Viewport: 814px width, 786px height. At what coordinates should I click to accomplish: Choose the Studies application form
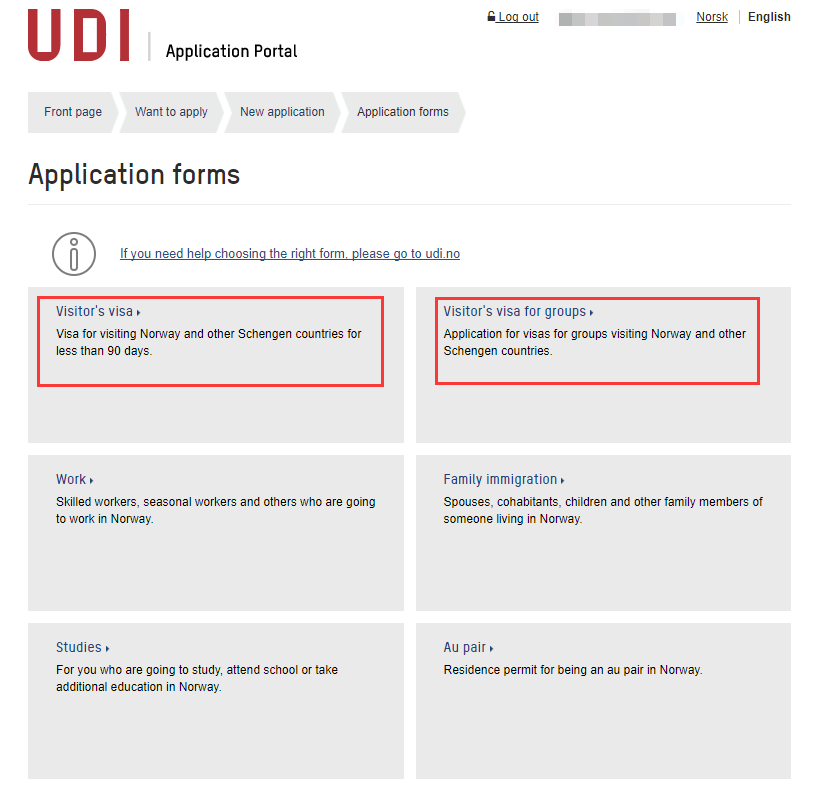click(79, 648)
